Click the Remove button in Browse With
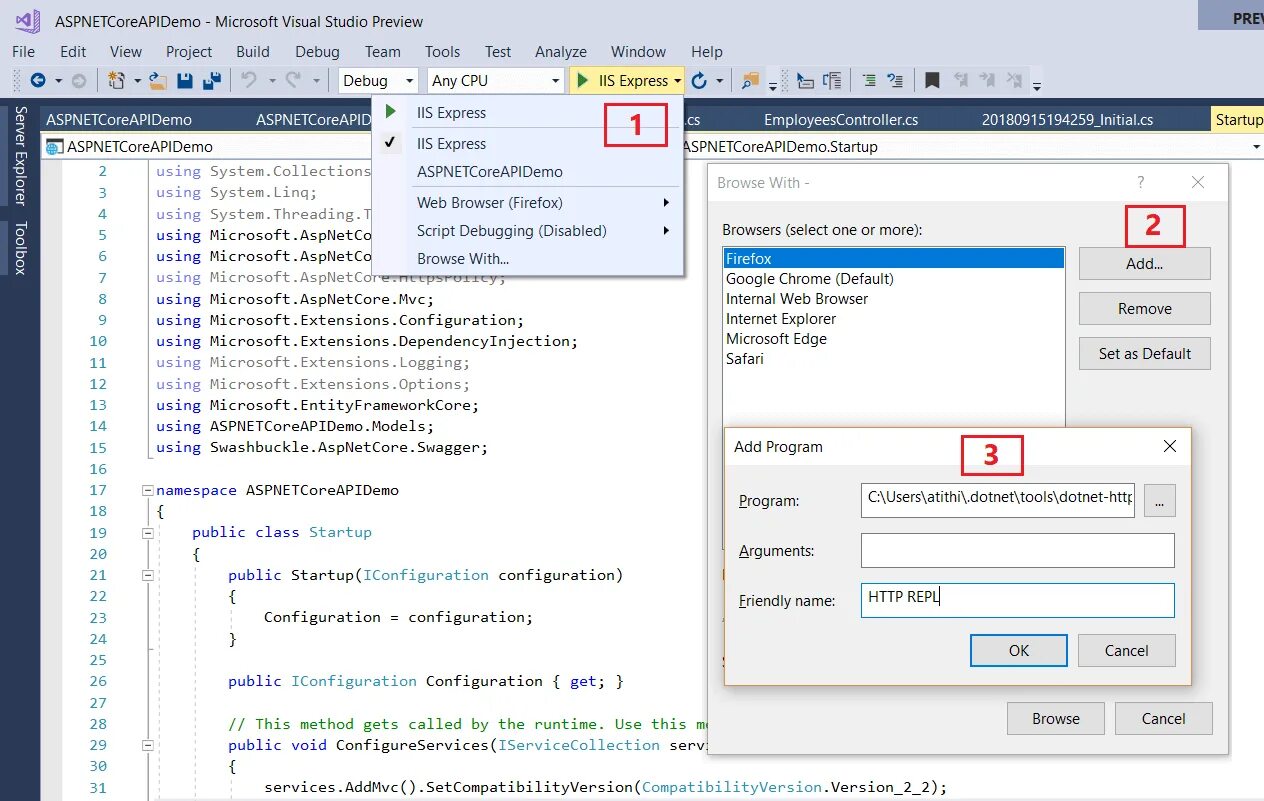Image resolution: width=1264 pixels, height=801 pixels. coord(1145,309)
